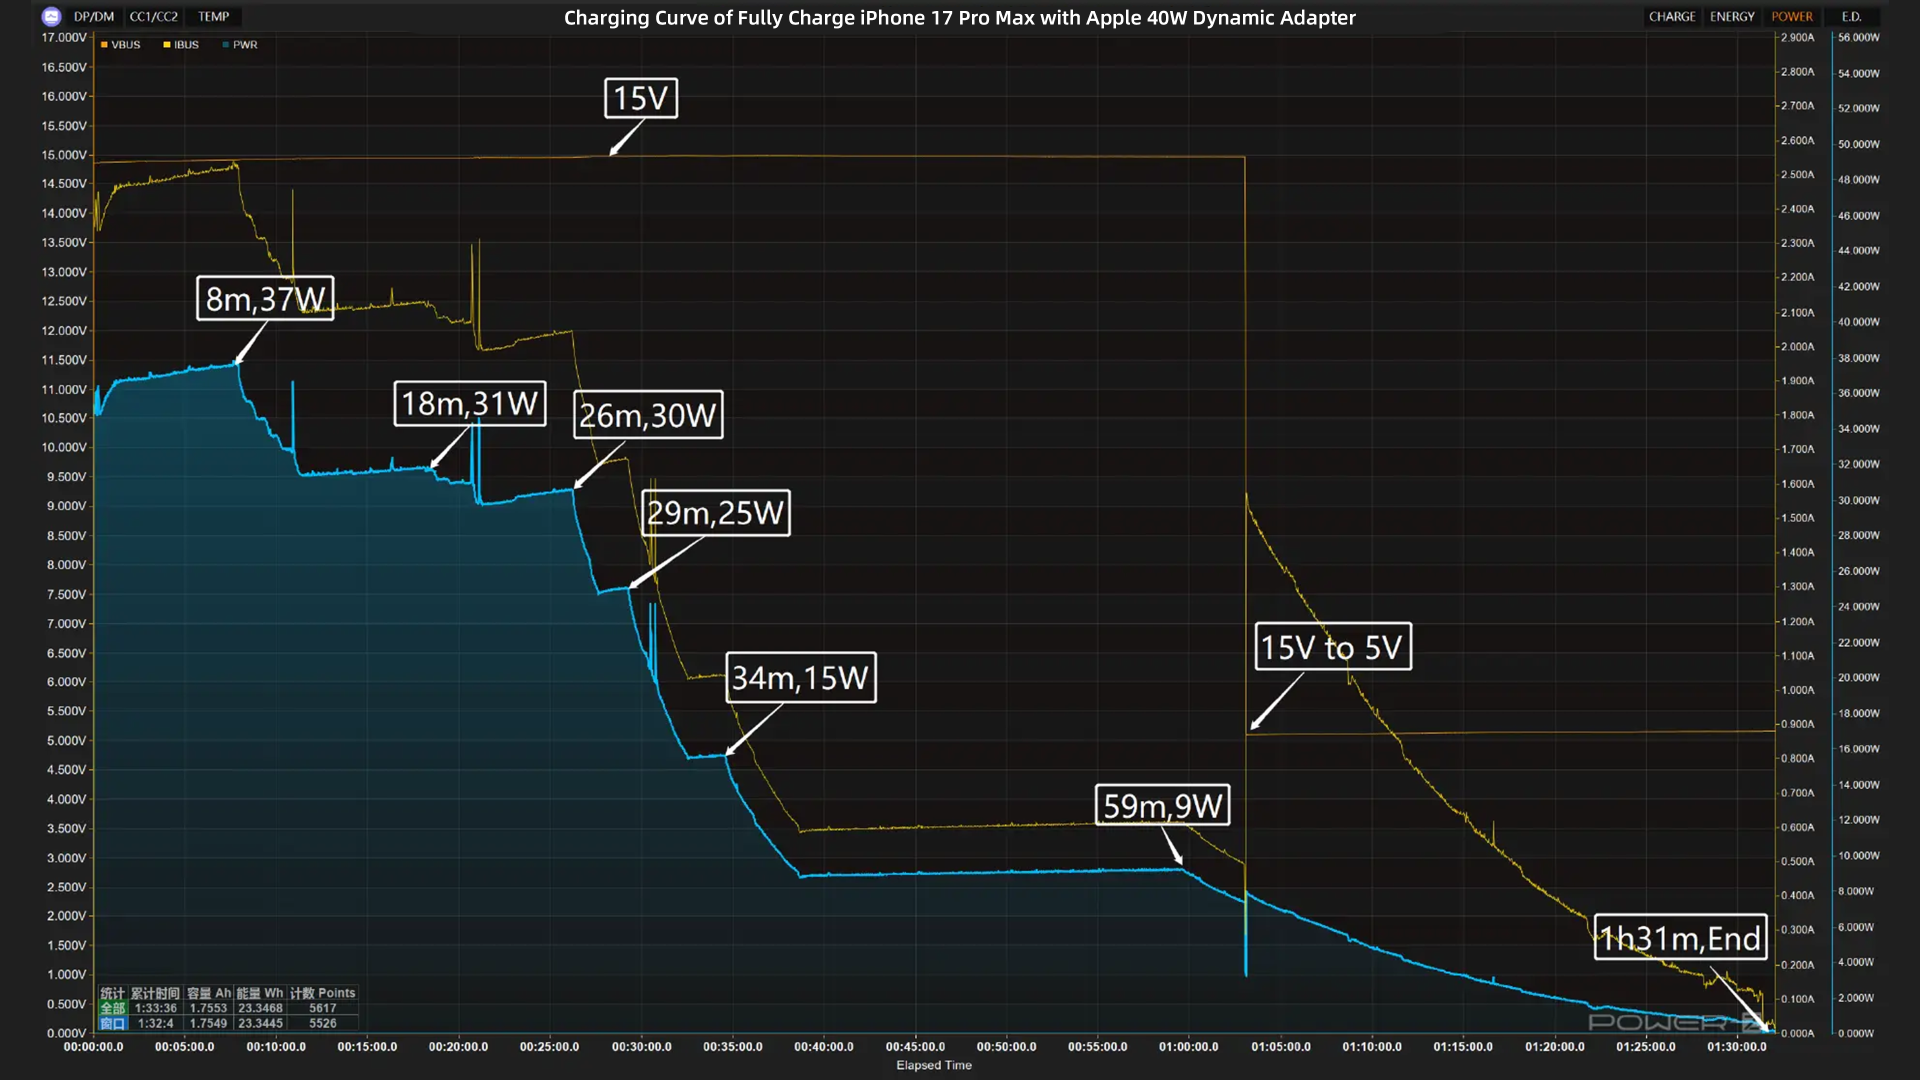The width and height of the screenshot is (1920, 1080).
Task: Click the PWR legend teal swatch
Action: tap(226, 45)
